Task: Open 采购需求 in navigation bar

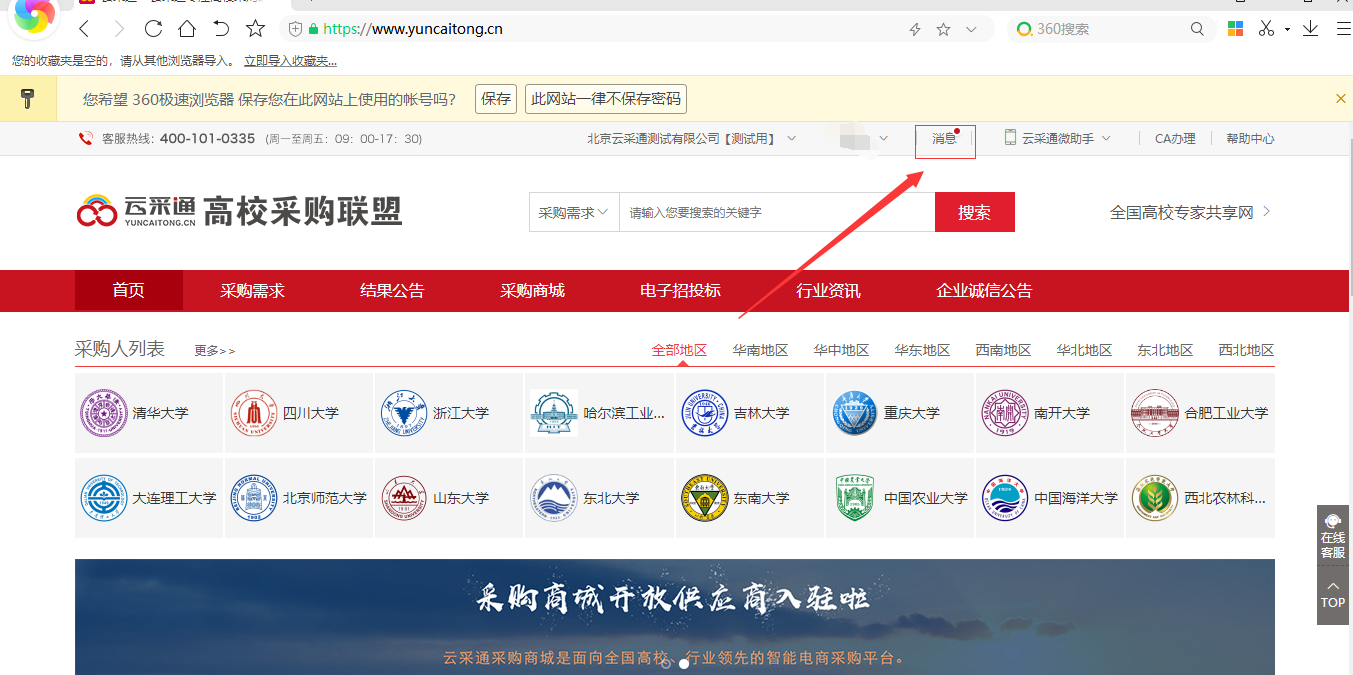Action: point(252,290)
